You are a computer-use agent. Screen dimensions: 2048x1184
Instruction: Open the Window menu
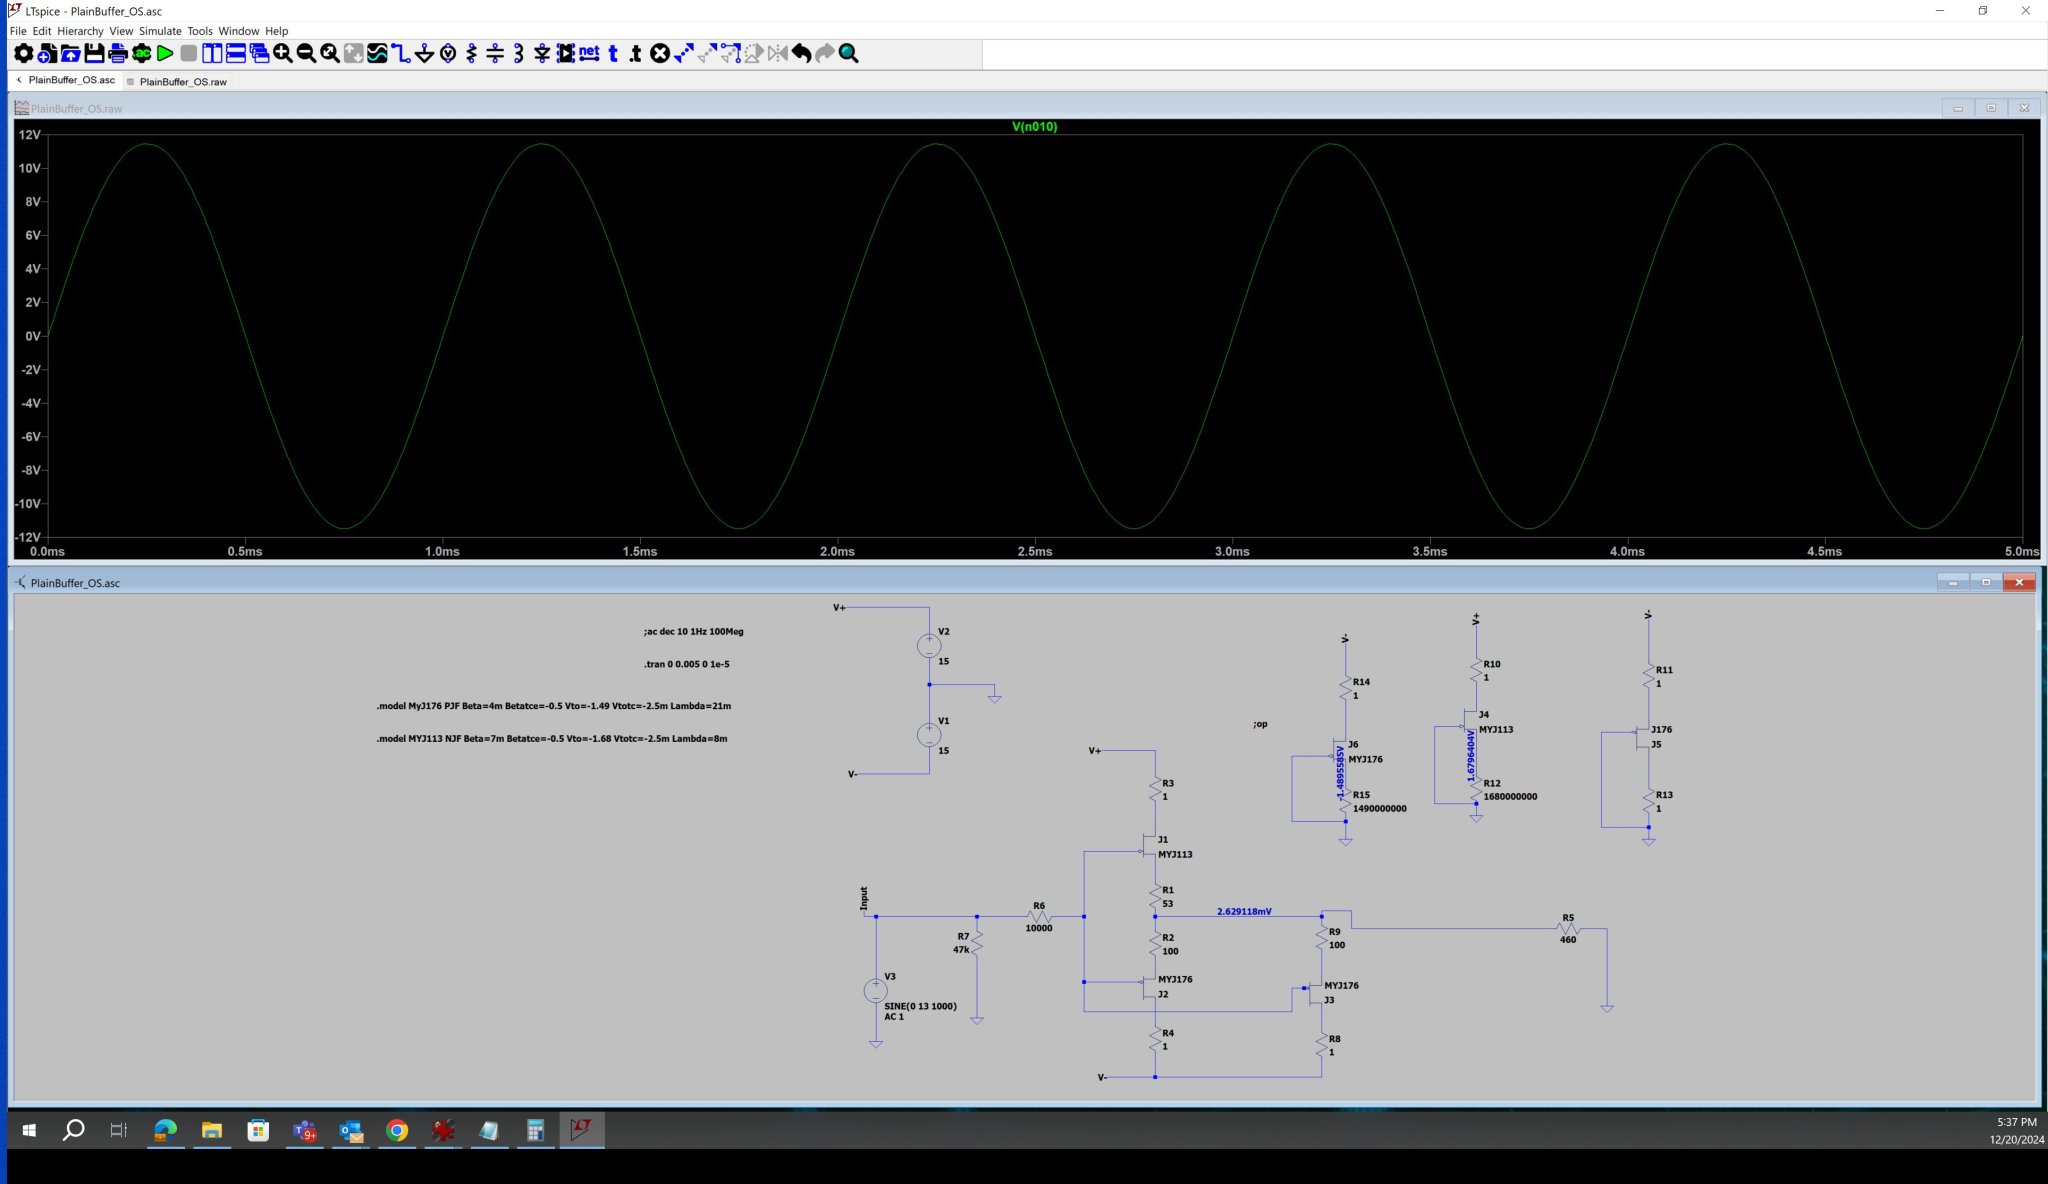[239, 31]
